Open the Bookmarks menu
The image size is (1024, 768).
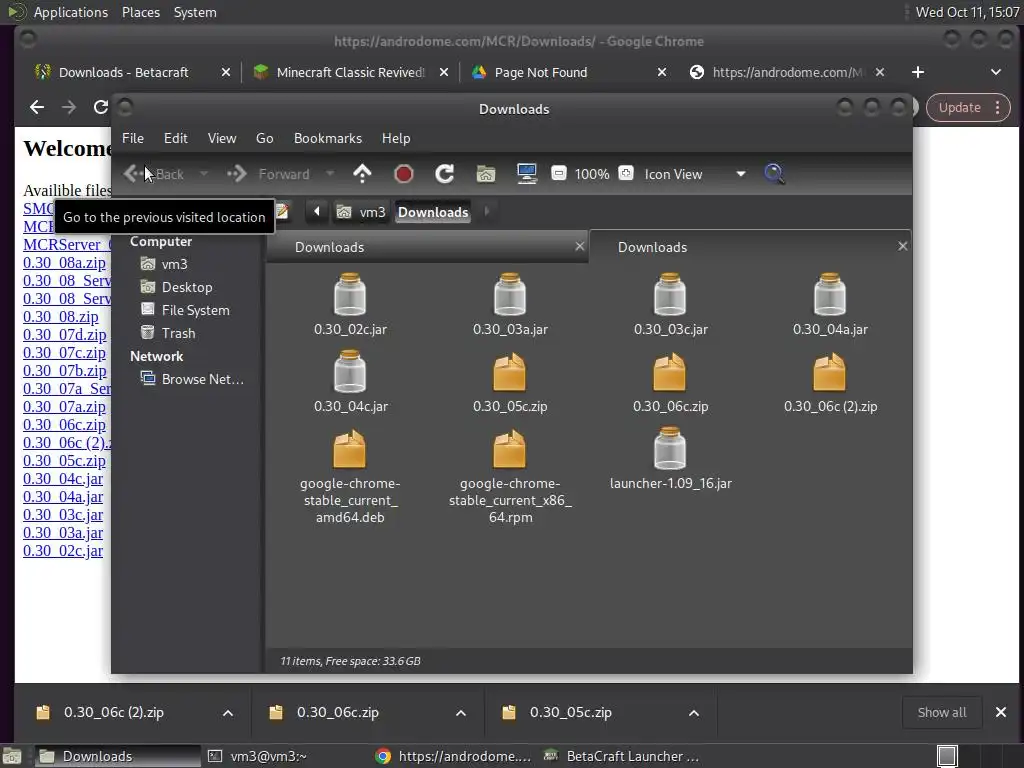[x=328, y=138]
